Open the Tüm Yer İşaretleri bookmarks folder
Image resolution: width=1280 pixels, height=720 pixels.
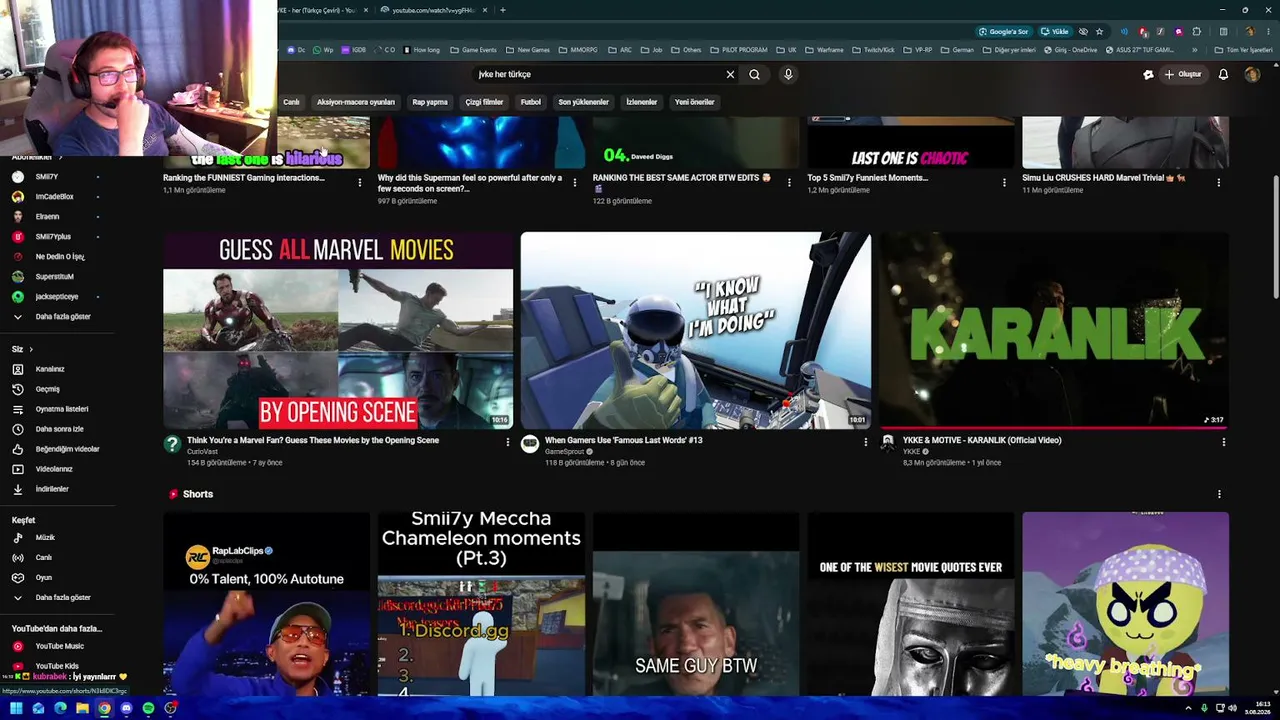1244,50
